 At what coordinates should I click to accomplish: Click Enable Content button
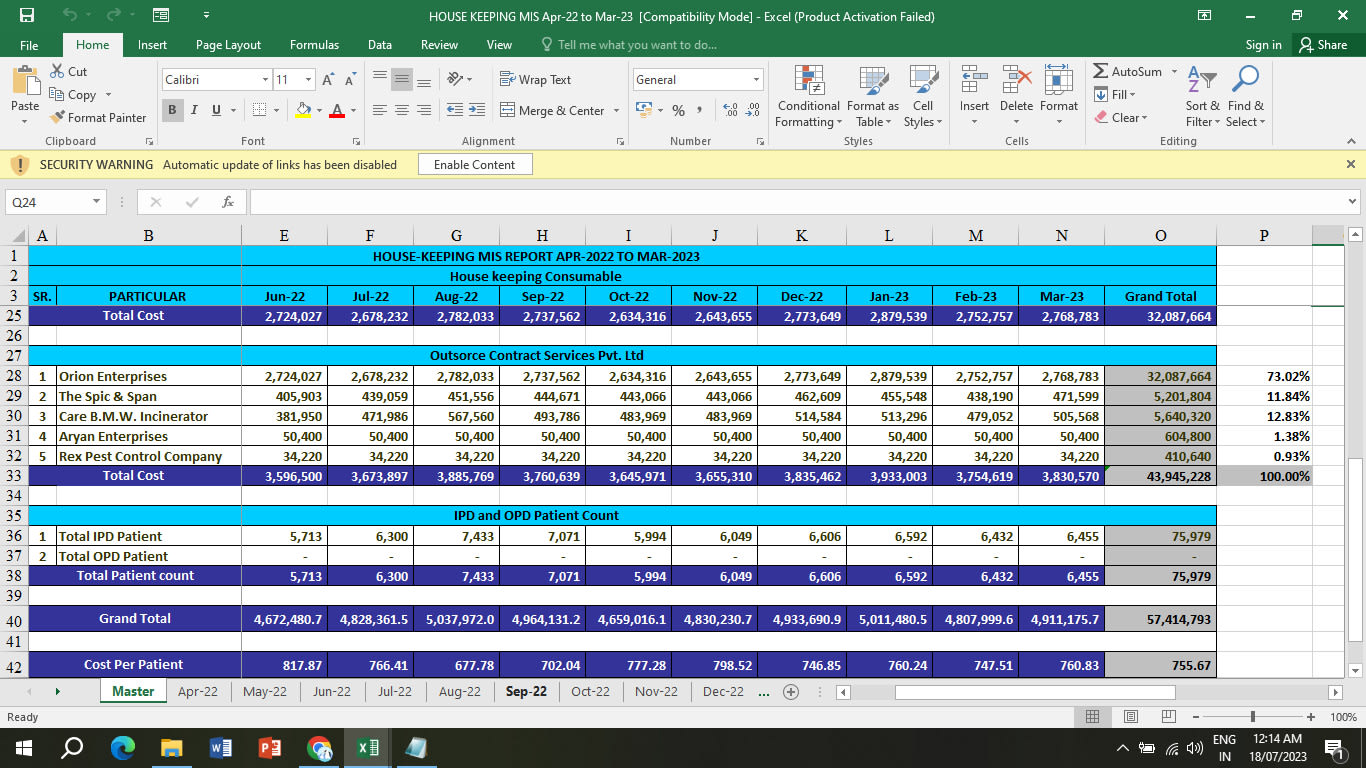(x=475, y=165)
